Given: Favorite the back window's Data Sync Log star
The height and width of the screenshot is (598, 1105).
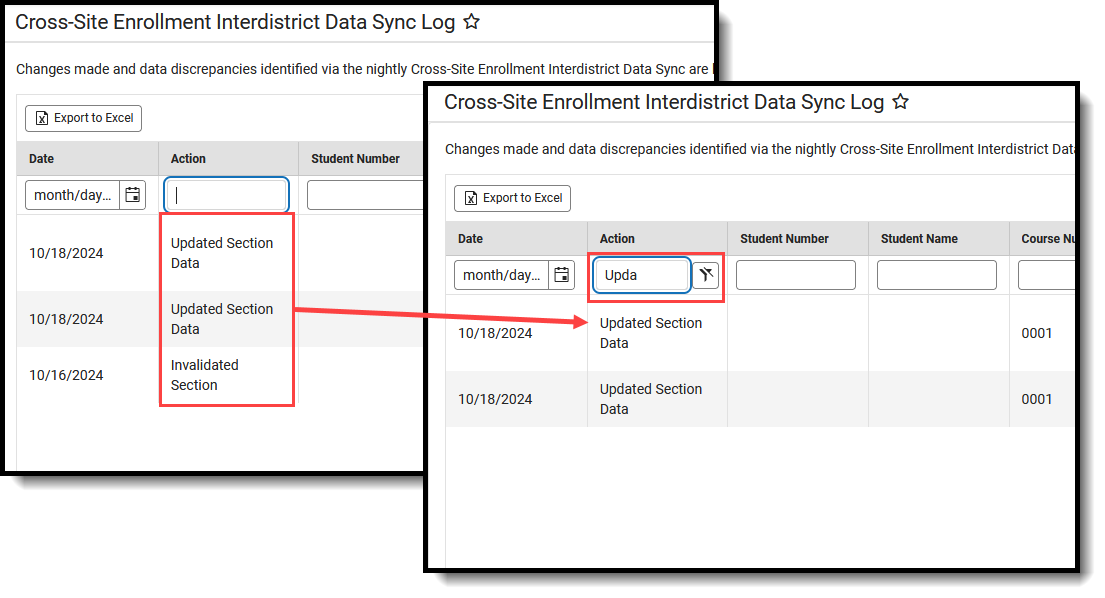Looking at the screenshot, I should tap(471, 22).
